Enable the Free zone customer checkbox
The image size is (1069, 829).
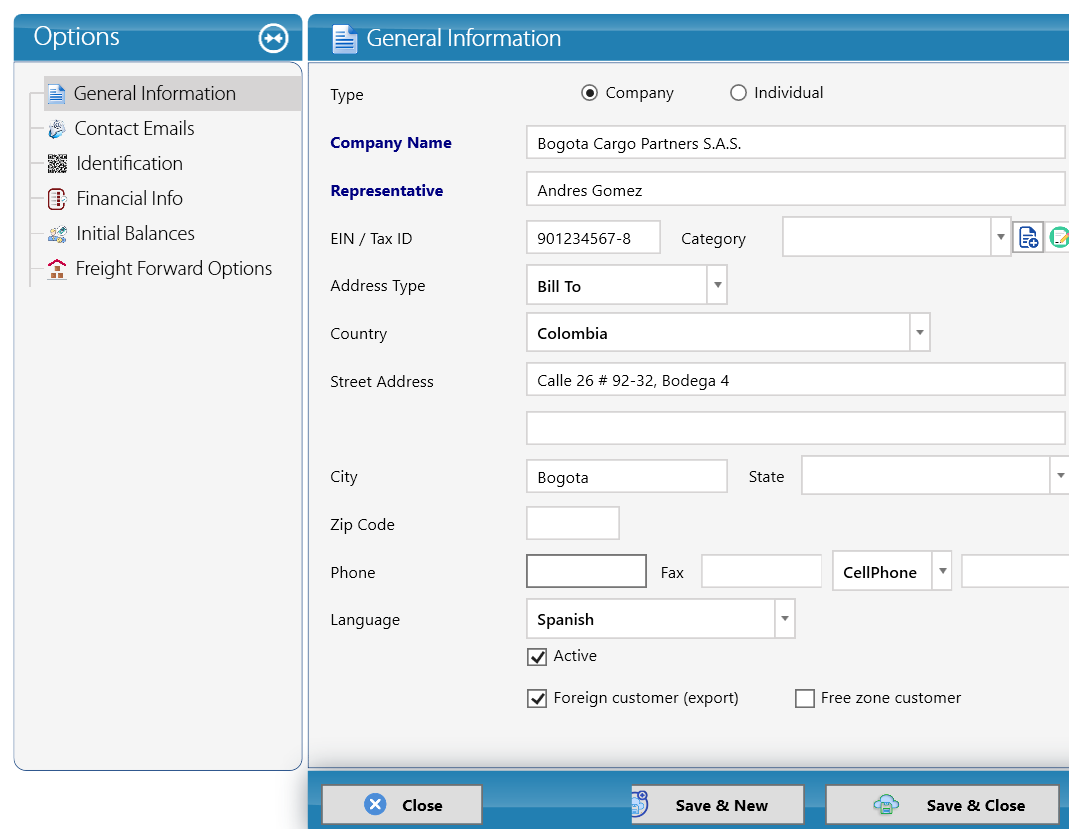click(804, 699)
